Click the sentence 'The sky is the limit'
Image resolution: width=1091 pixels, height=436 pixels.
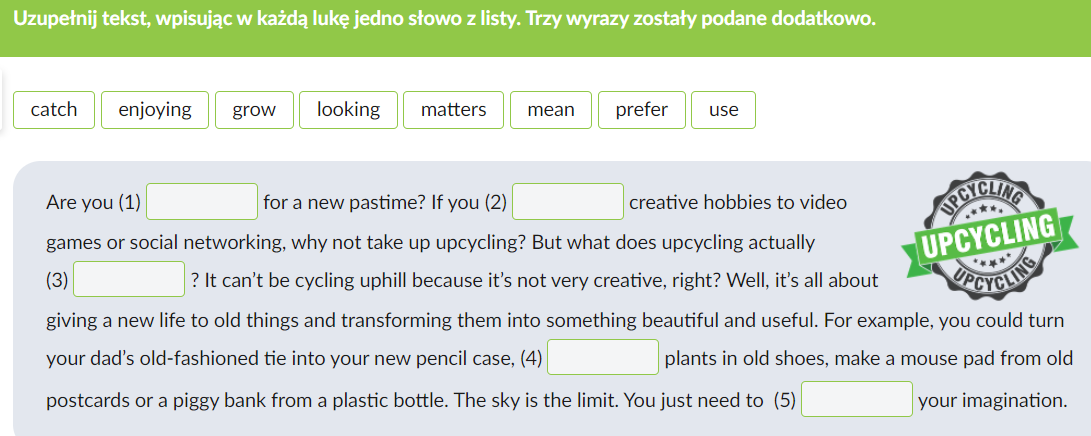click(x=539, y=400)
